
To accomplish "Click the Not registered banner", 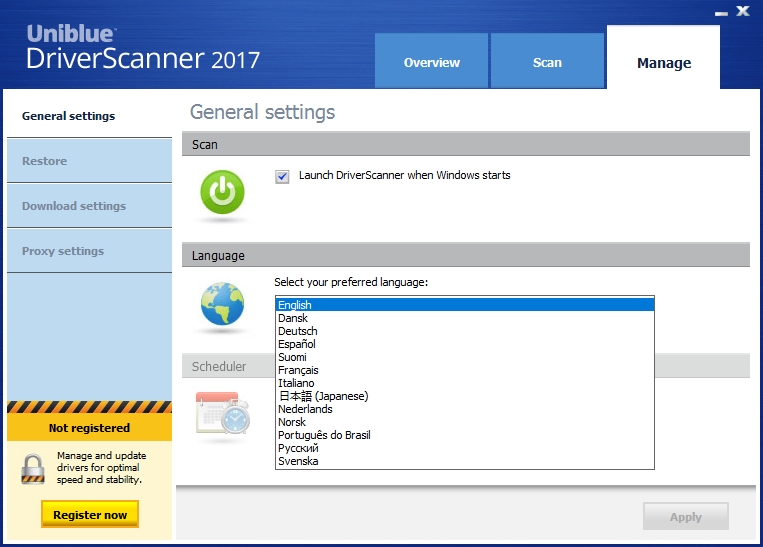I will tap(90, 428).
